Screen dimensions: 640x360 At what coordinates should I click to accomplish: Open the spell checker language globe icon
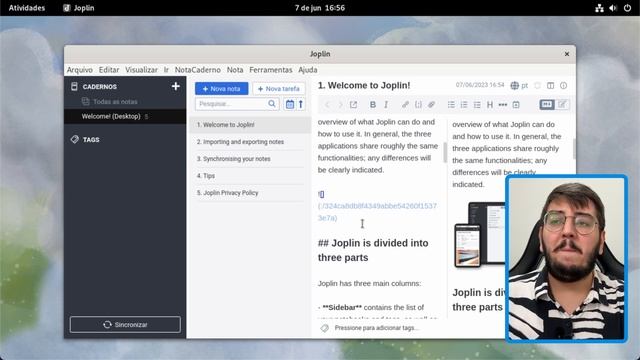click(515, 85)
